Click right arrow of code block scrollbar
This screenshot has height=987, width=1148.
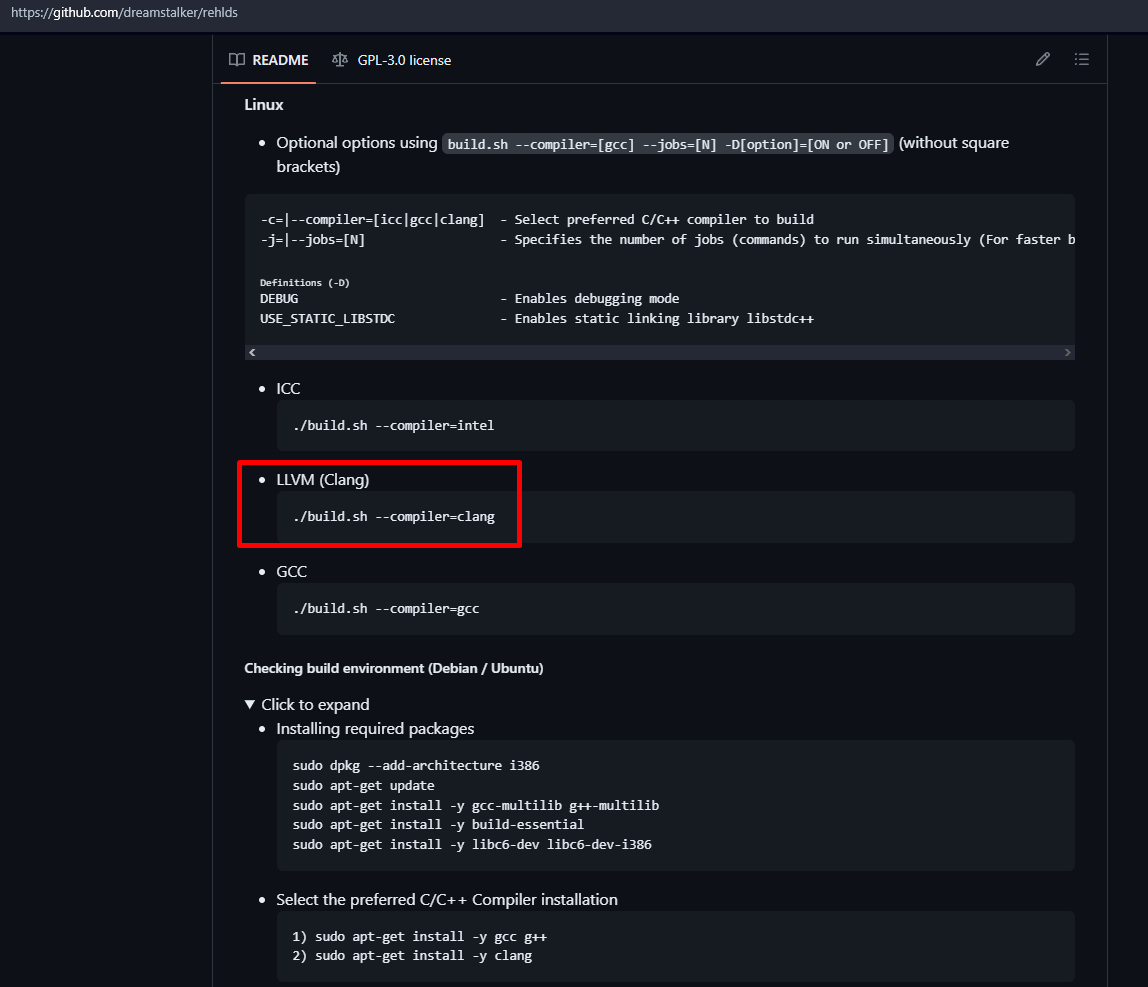(1067, 352)
